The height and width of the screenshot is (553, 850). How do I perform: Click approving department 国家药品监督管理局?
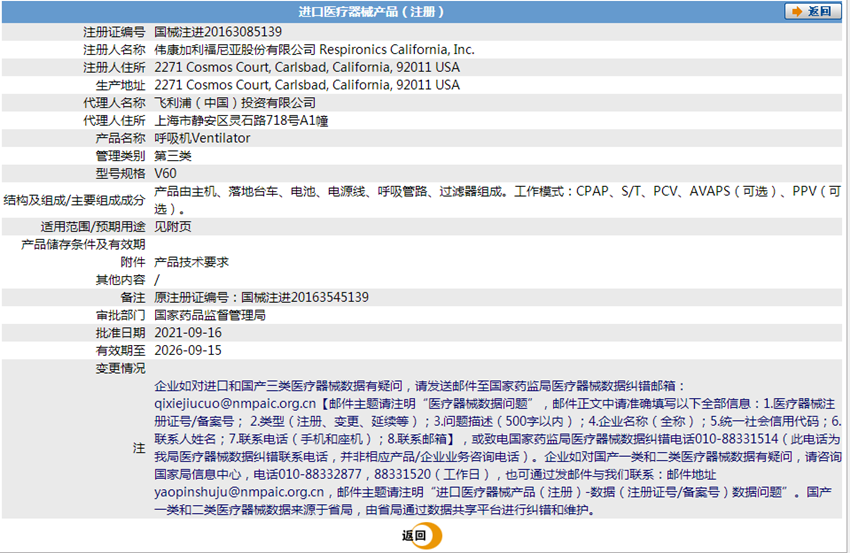(x=210, y=315)
